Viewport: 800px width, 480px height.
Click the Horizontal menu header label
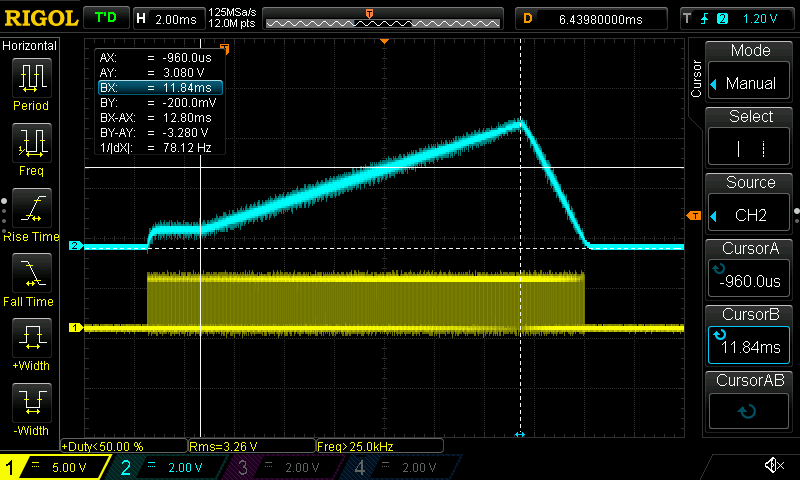(x=30, y=46)
